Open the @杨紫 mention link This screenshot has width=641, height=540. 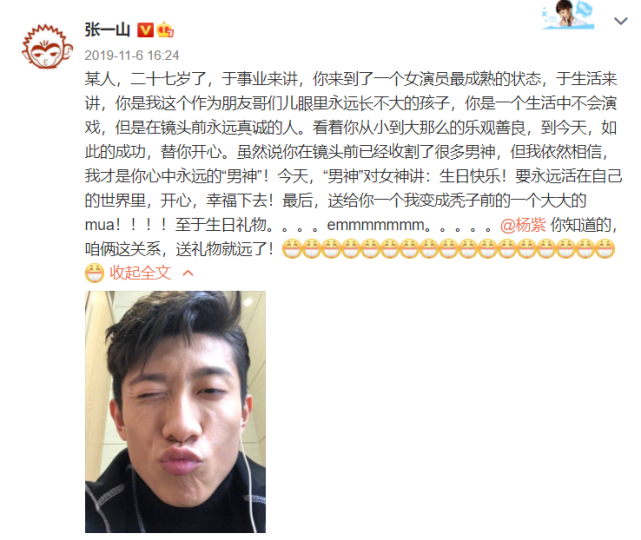click(x=523, y=225)
